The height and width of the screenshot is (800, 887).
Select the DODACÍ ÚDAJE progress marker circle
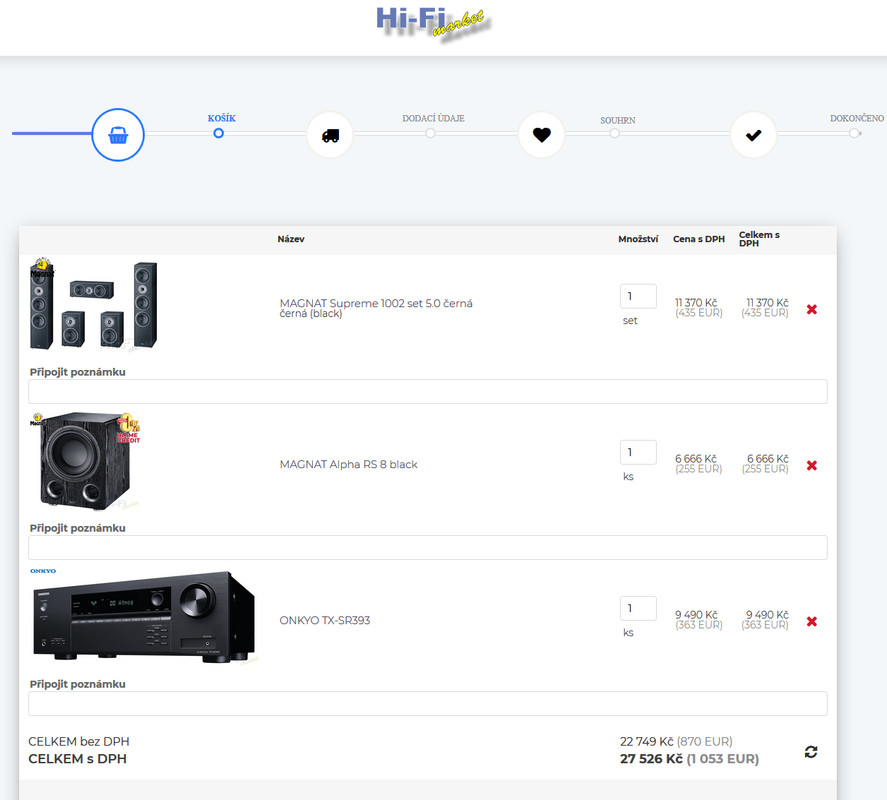[430, 133]
